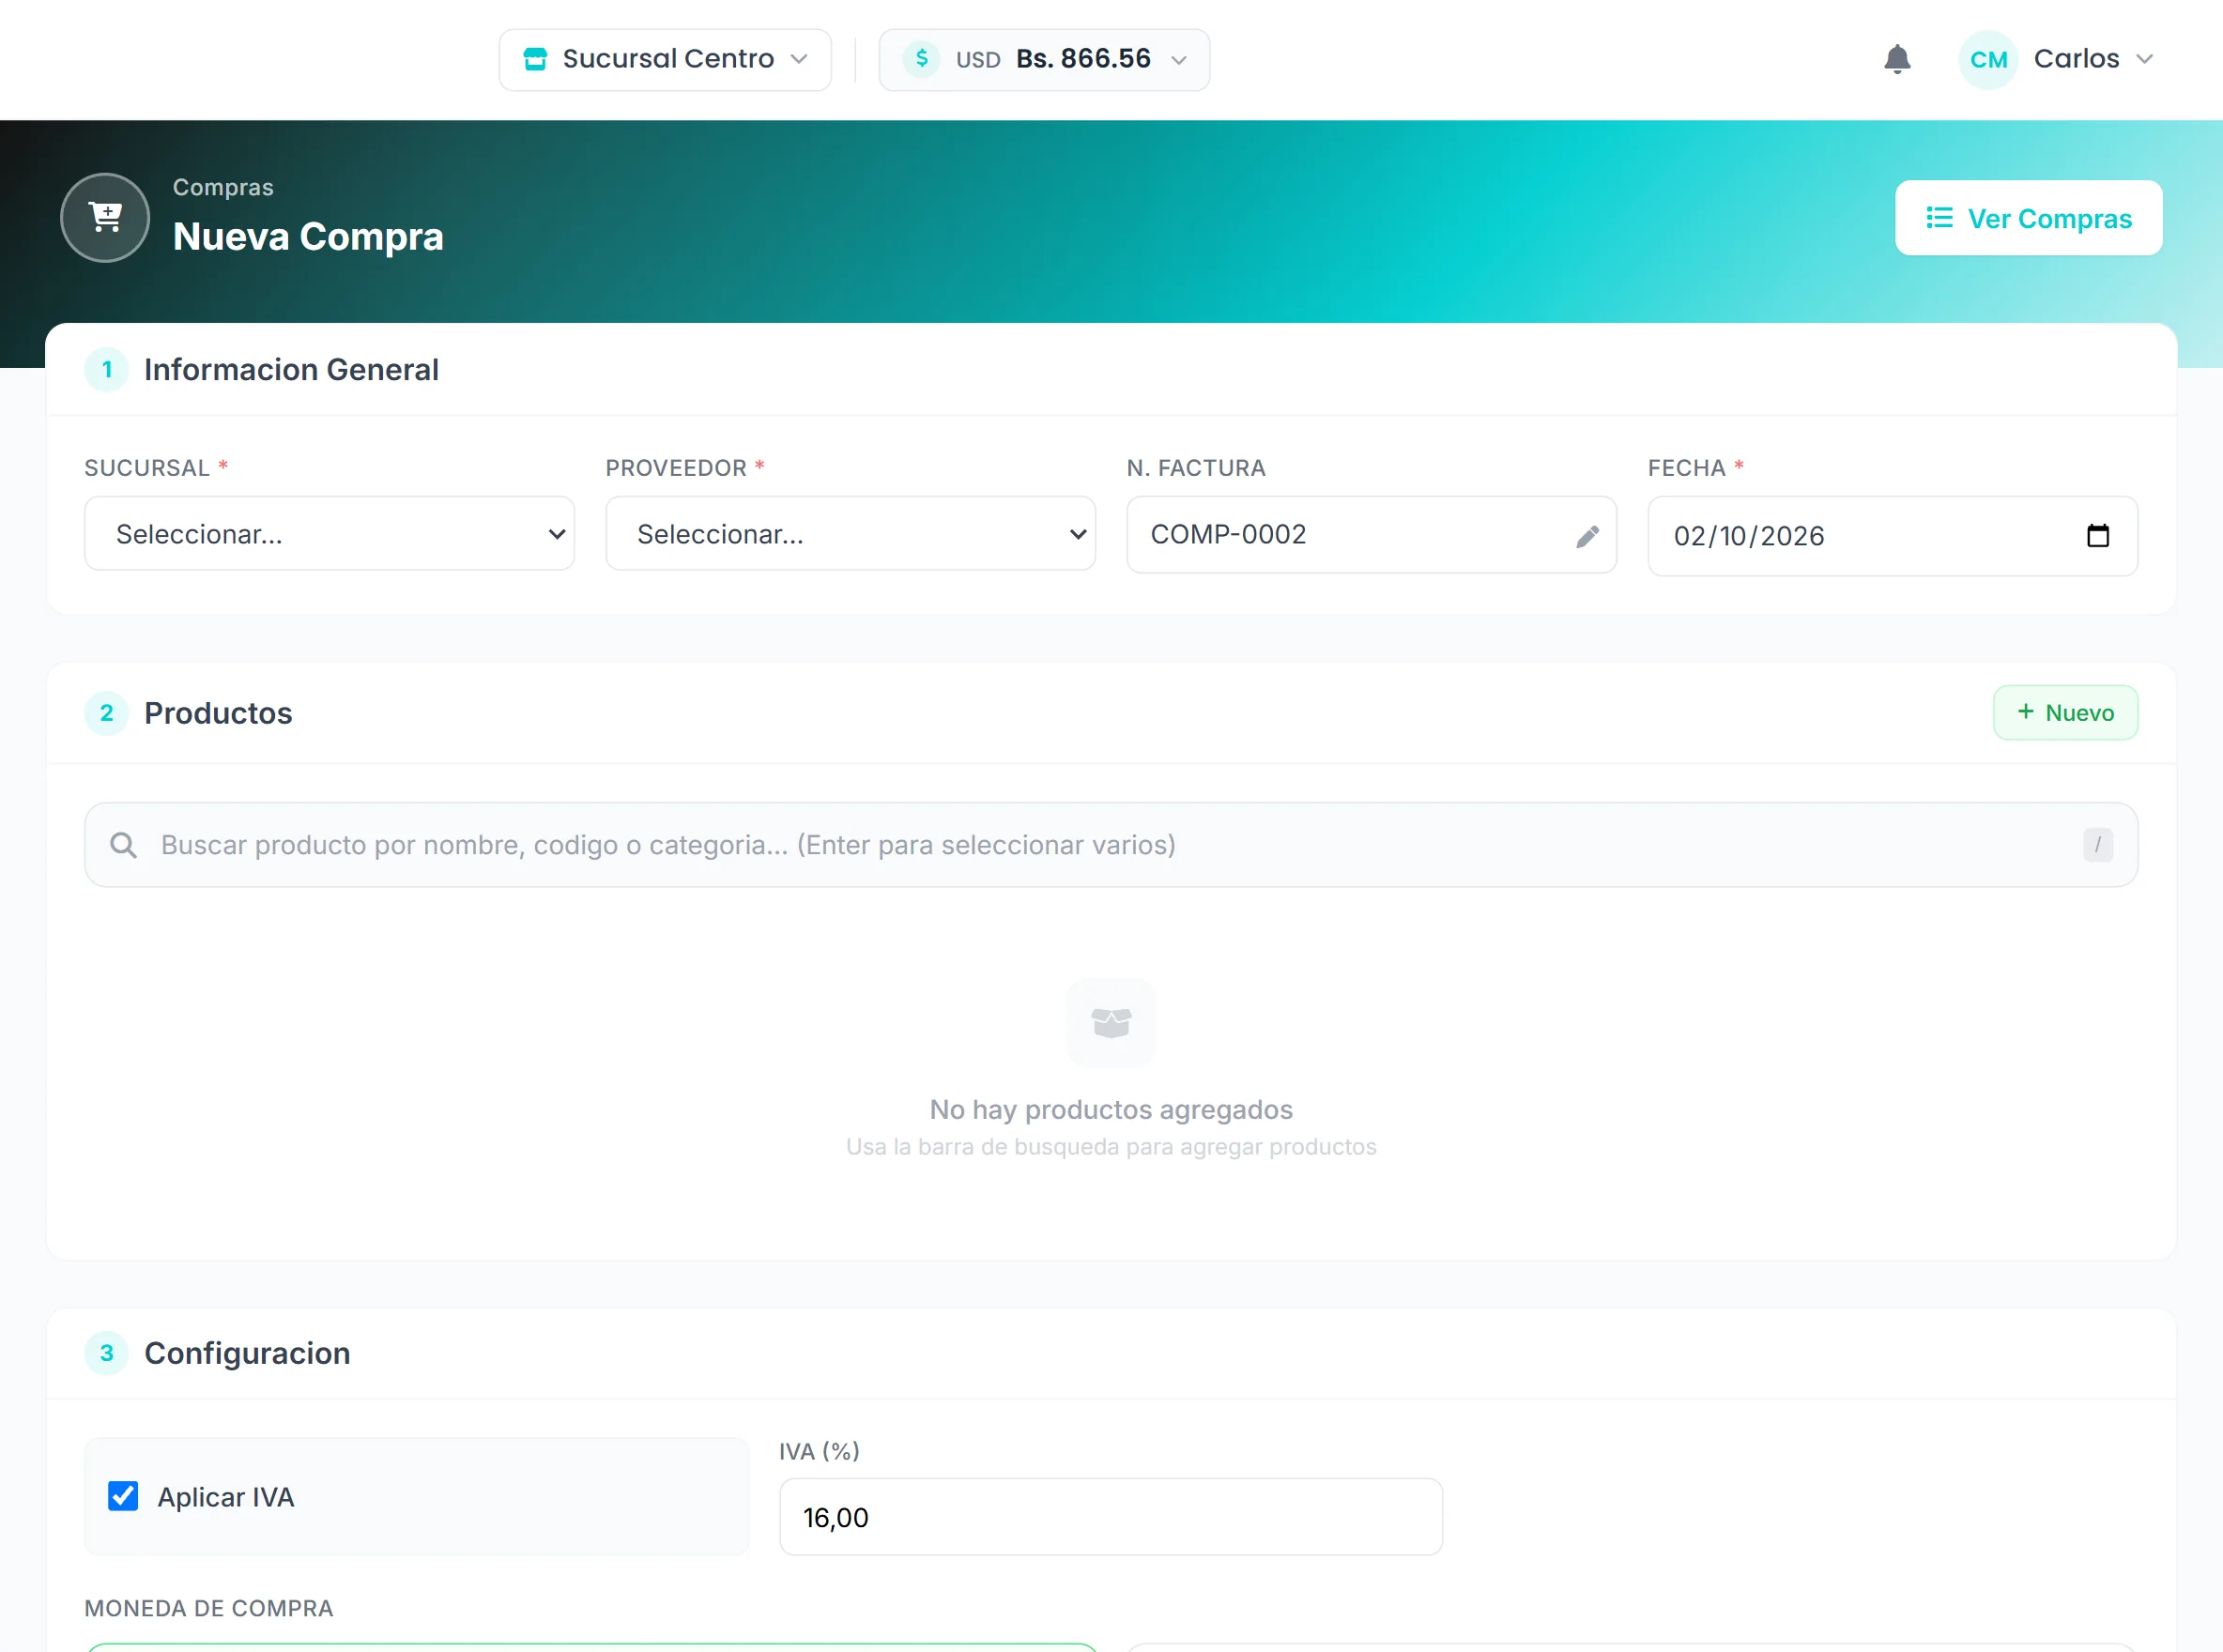Click the step 1 number badge
Image resolution: width=2223 pixels, height=1652 pixels.
106,370
